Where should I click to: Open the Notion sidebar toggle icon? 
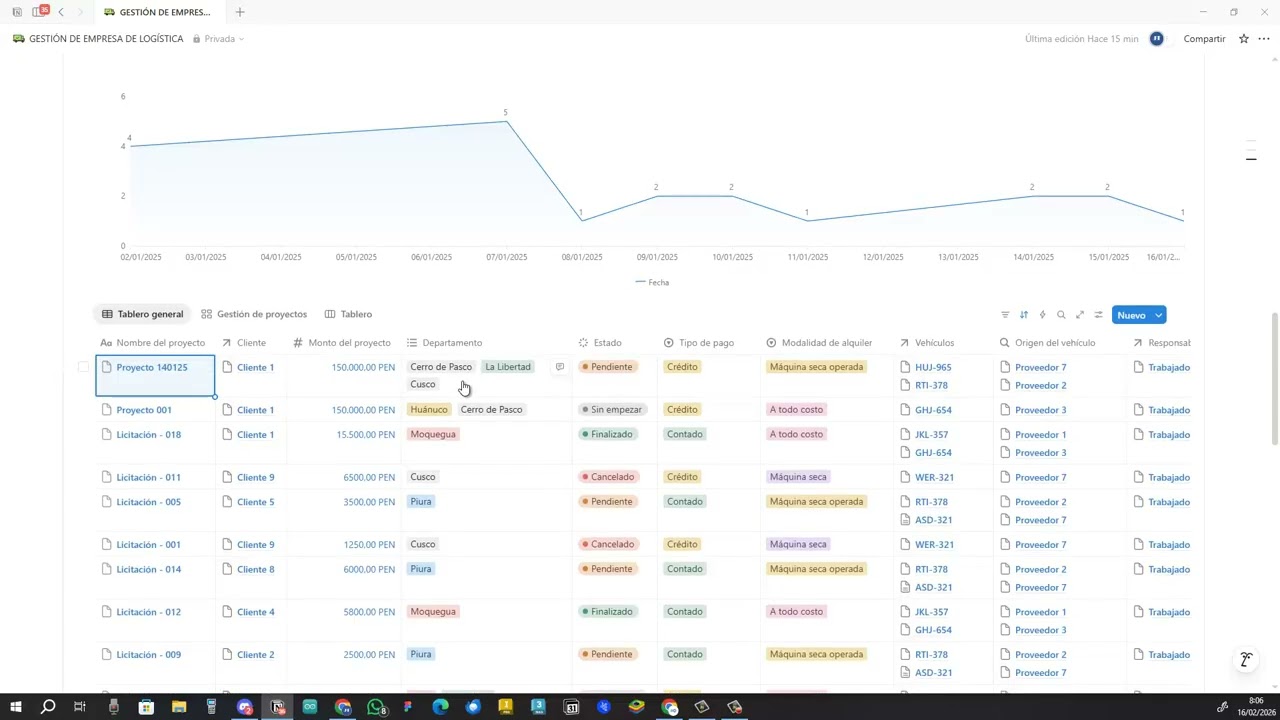[x=17, y=12]
